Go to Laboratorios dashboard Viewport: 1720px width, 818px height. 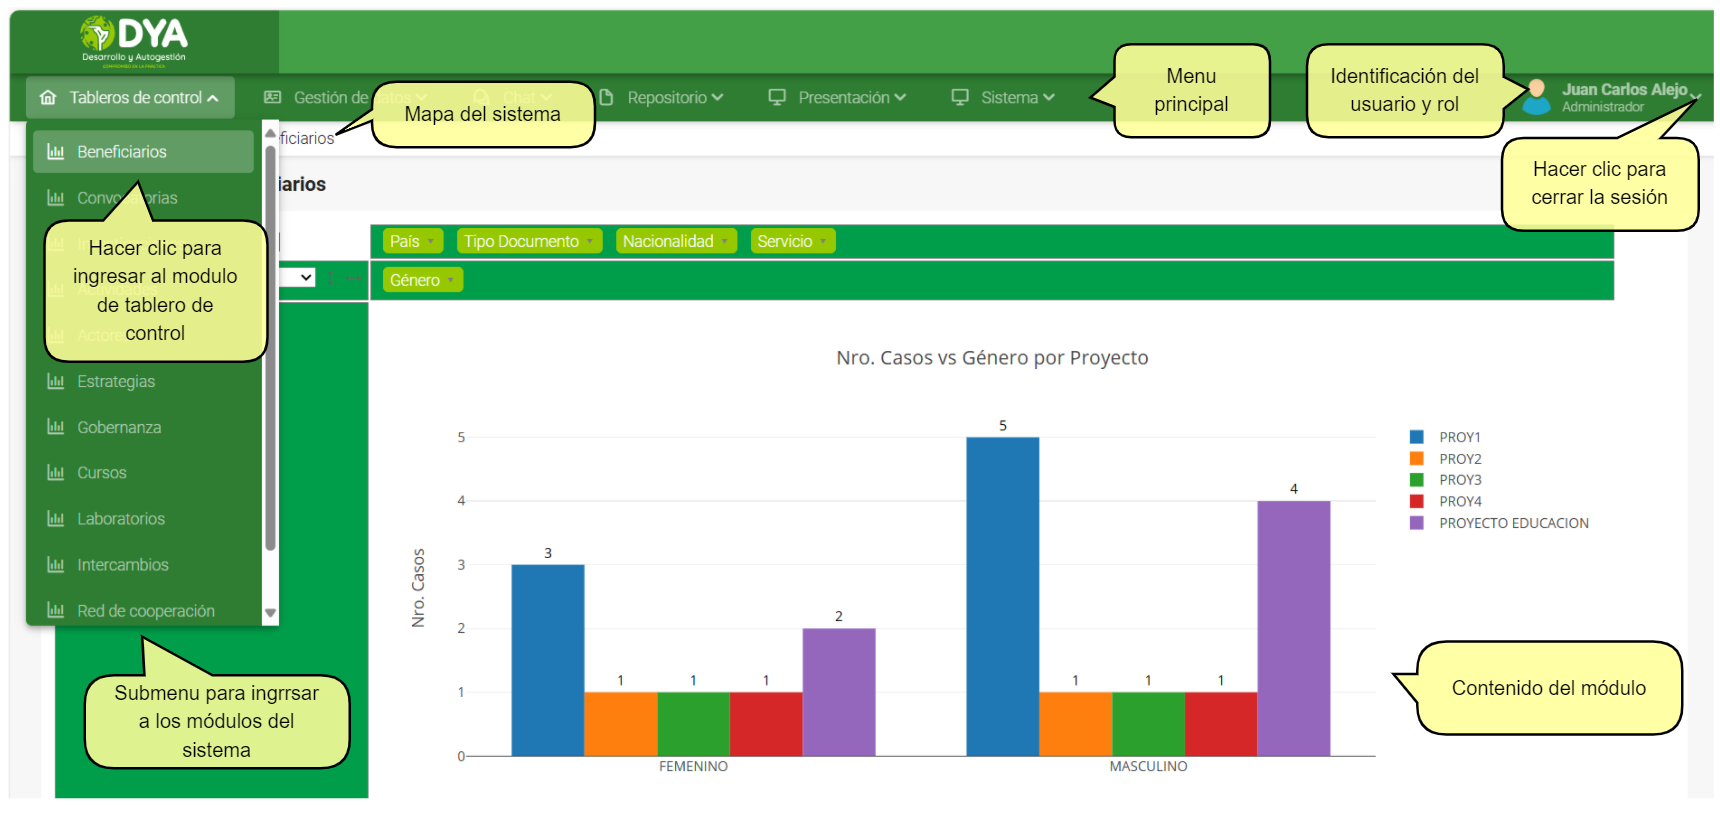[x=121, y=519]
